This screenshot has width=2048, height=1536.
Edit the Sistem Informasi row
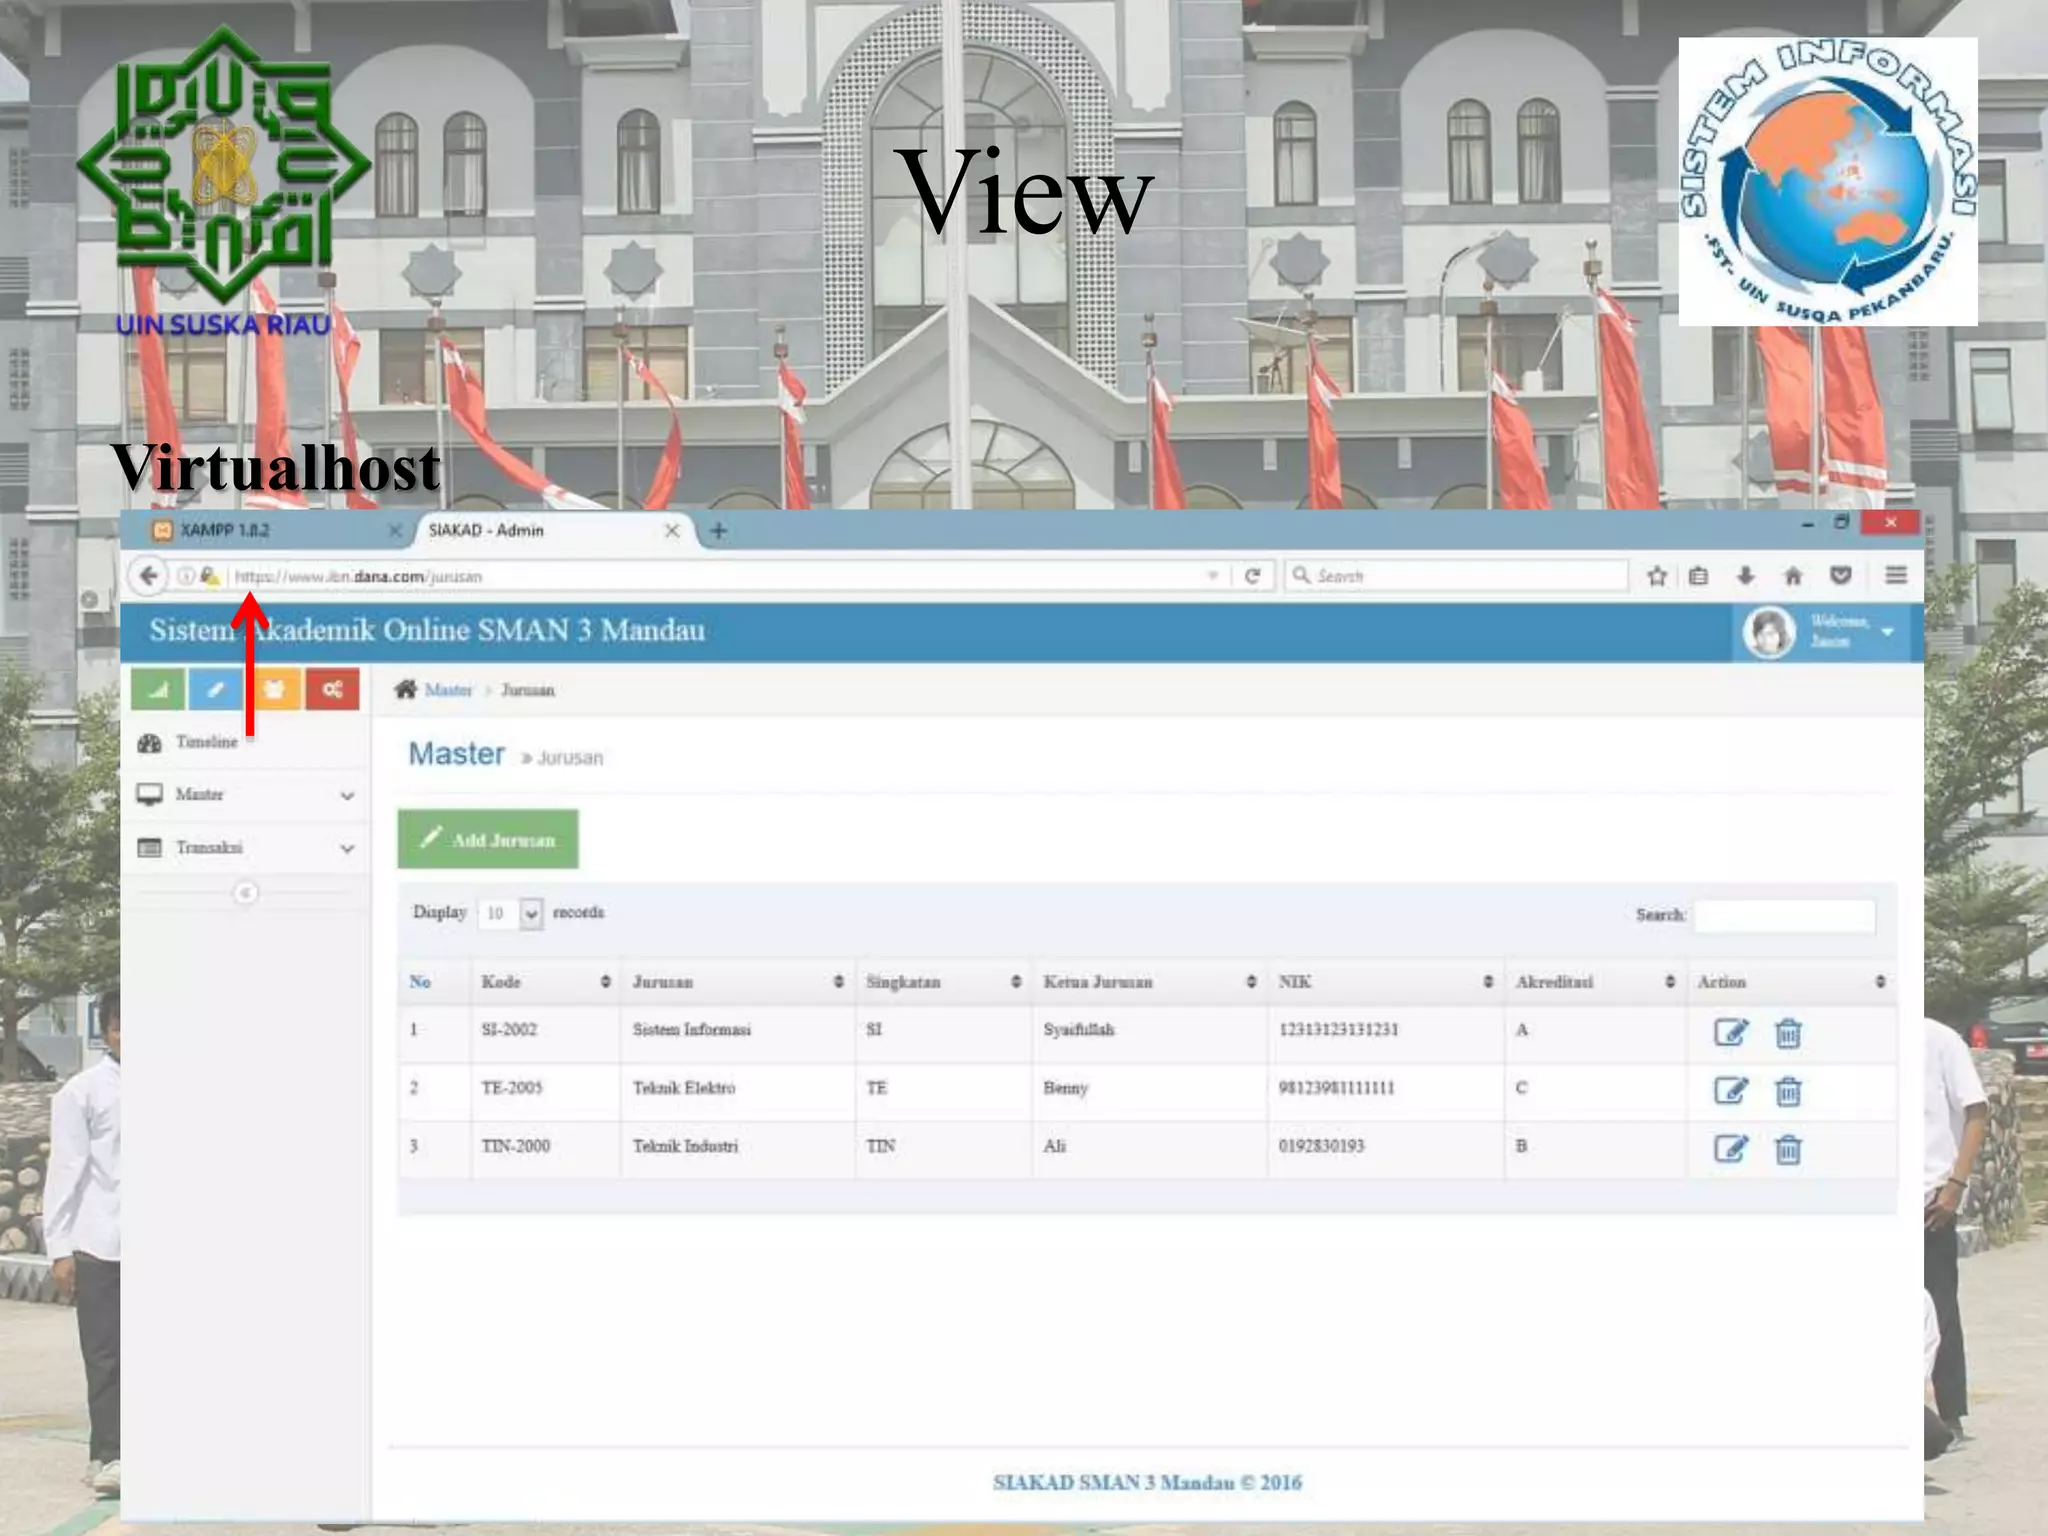1731,1032
